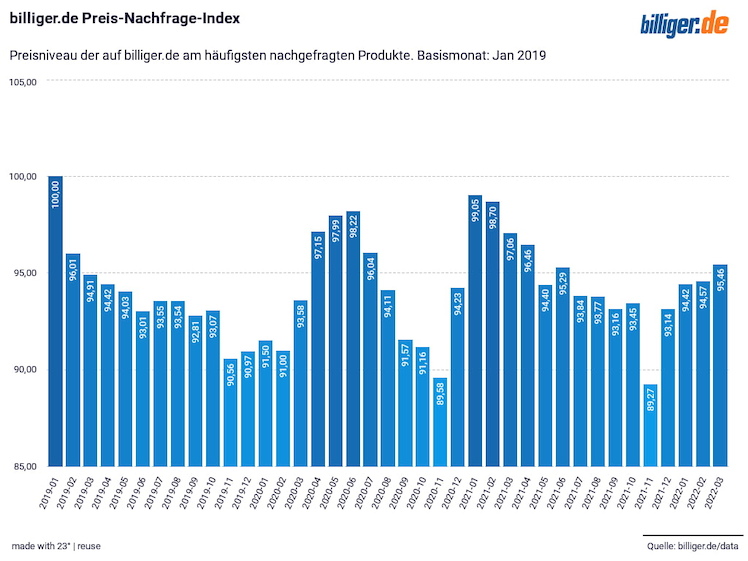Screen dimensions: 748x561
Task: Select the 2019-01 bar labeled 100,00
Action: pyautogui.click(x=55, y=321)
